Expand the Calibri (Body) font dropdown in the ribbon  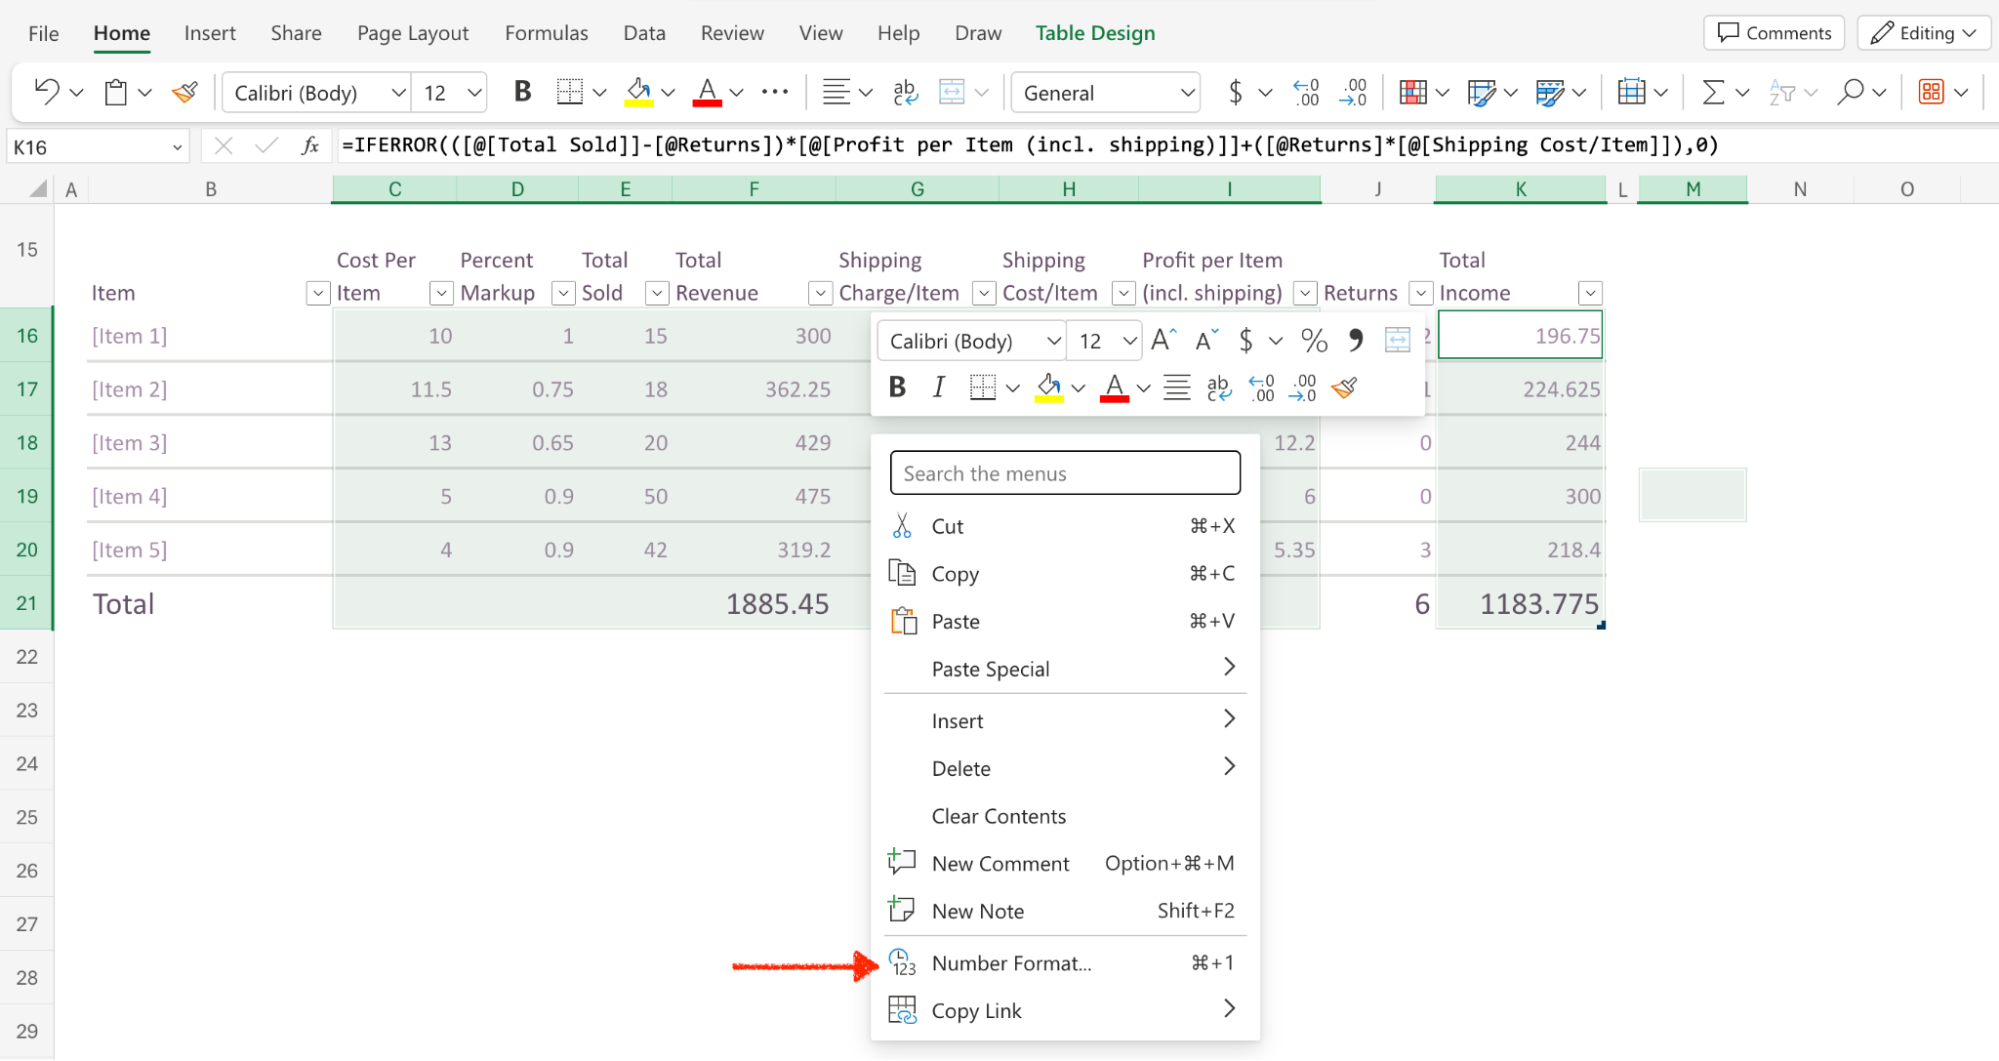pos(398,93)
